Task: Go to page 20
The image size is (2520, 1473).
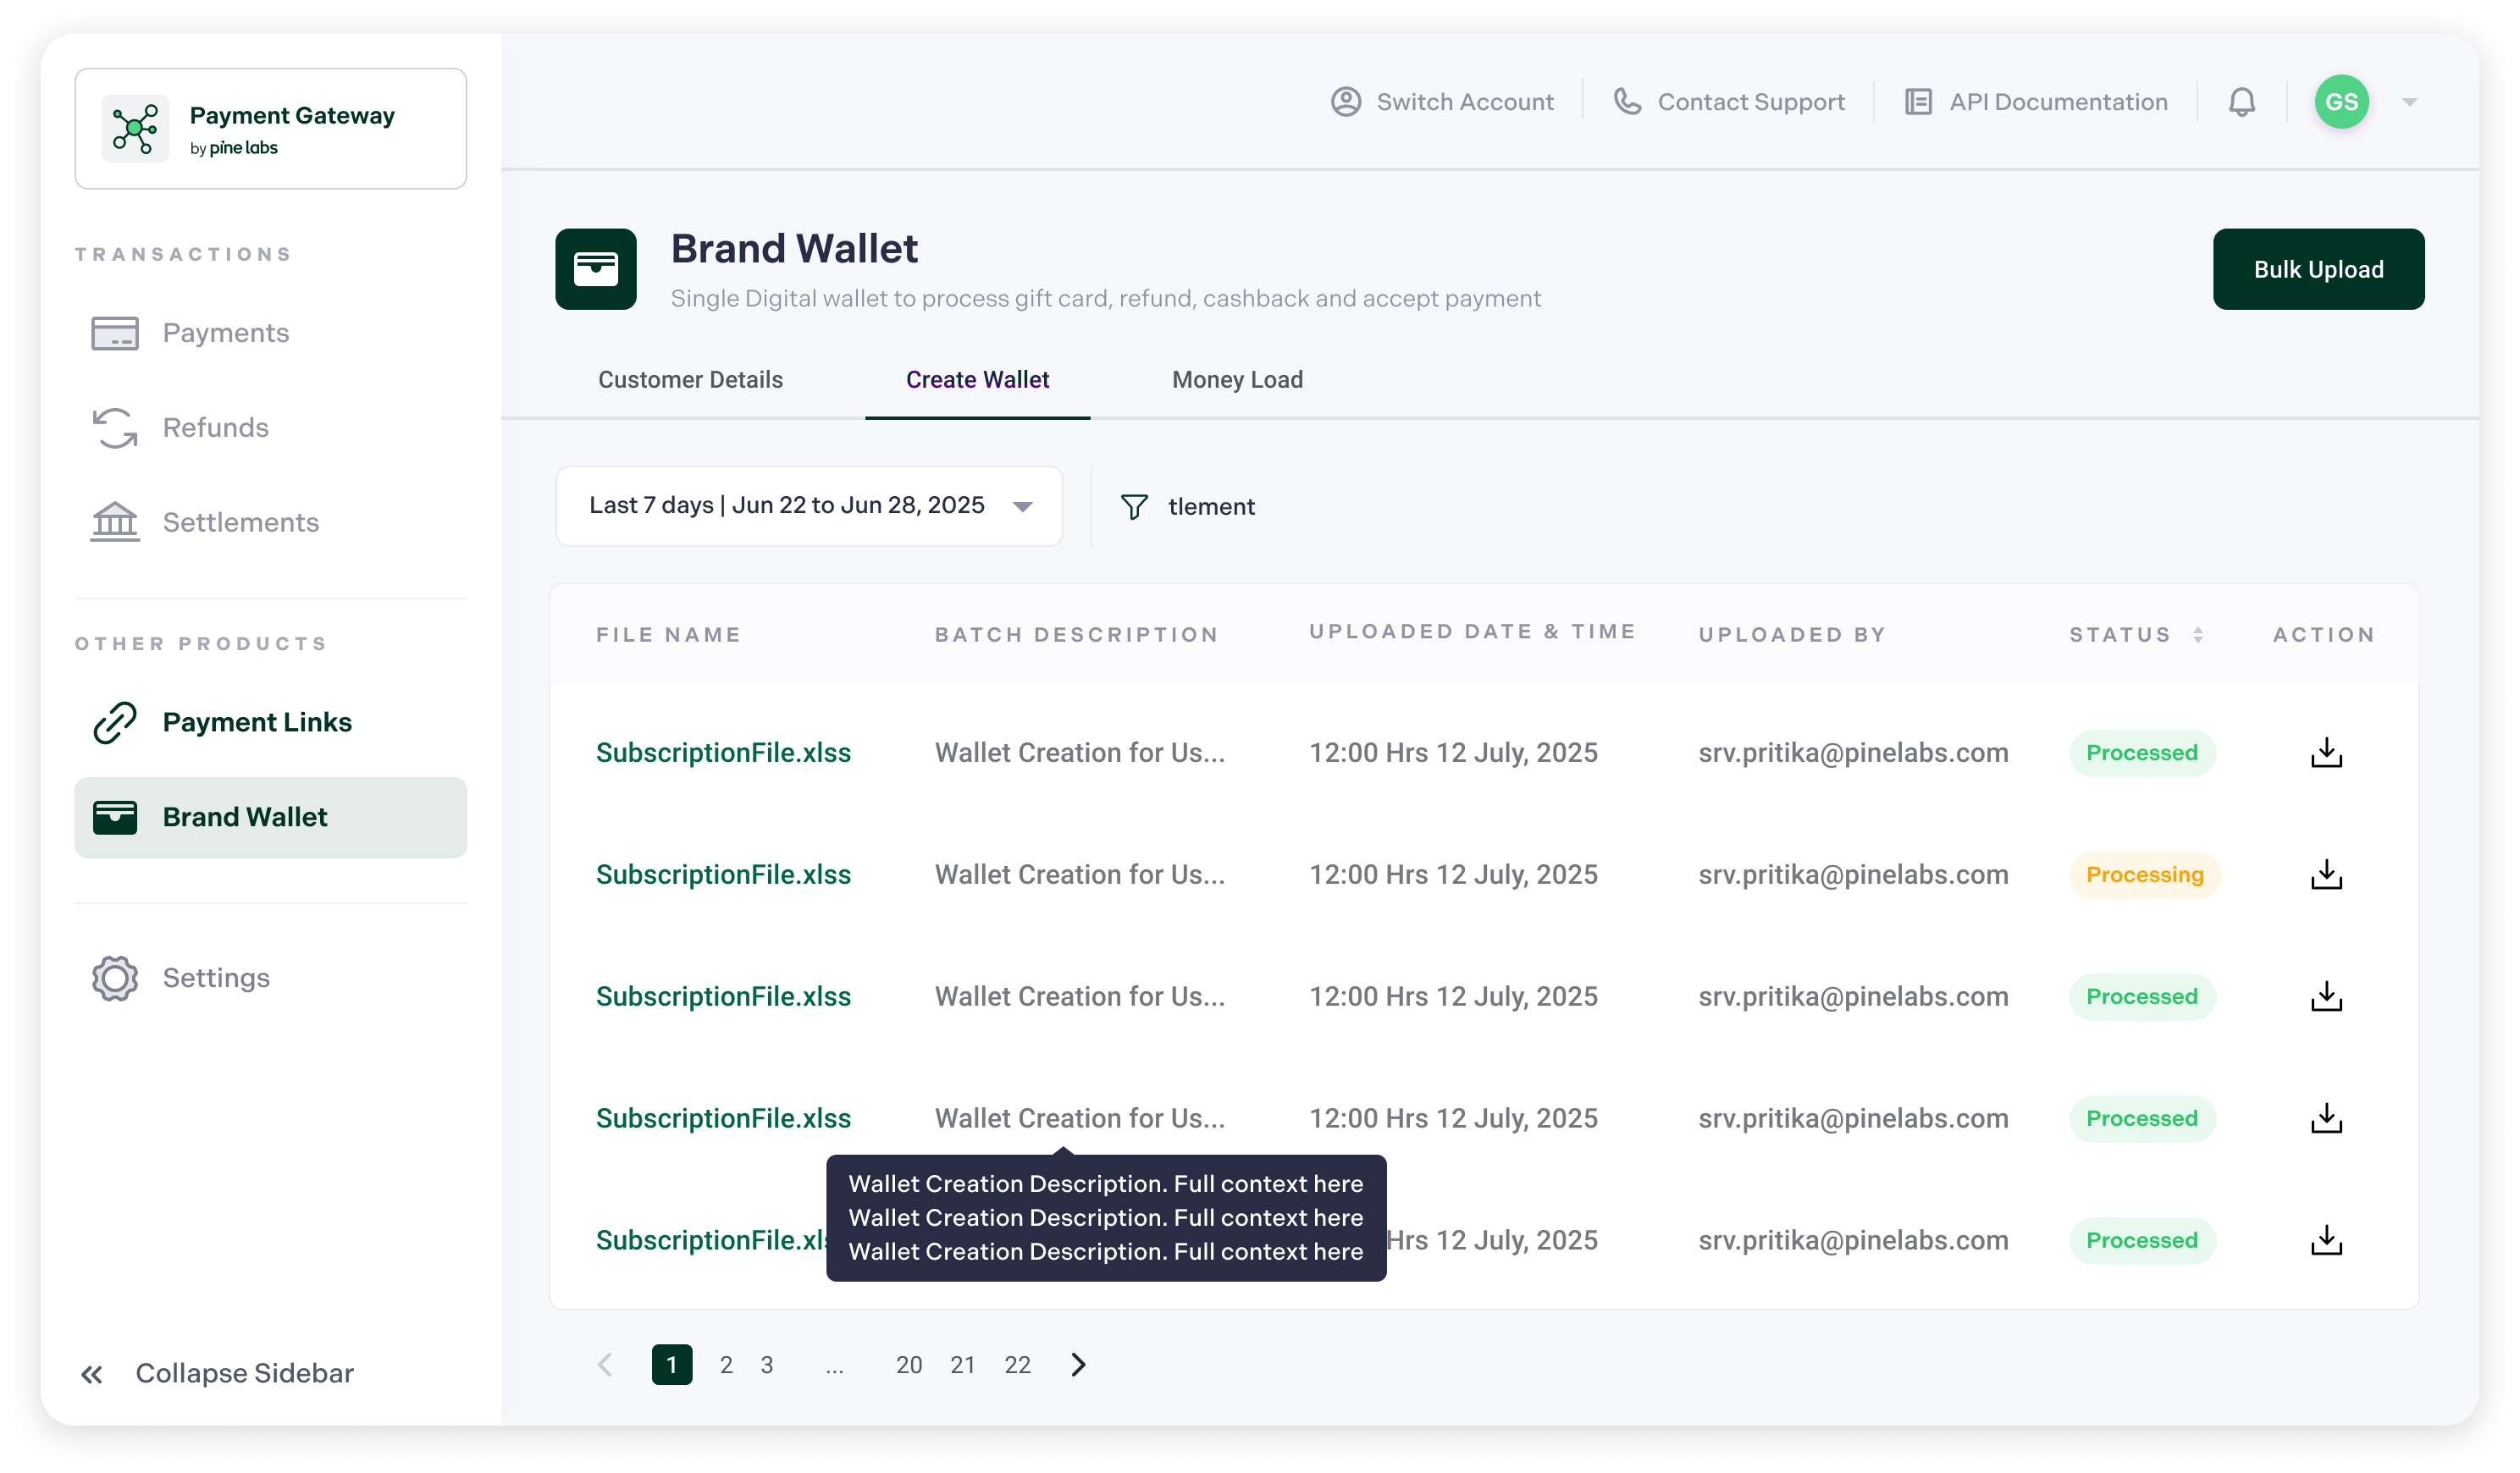Action: (x=909, y=1365)
